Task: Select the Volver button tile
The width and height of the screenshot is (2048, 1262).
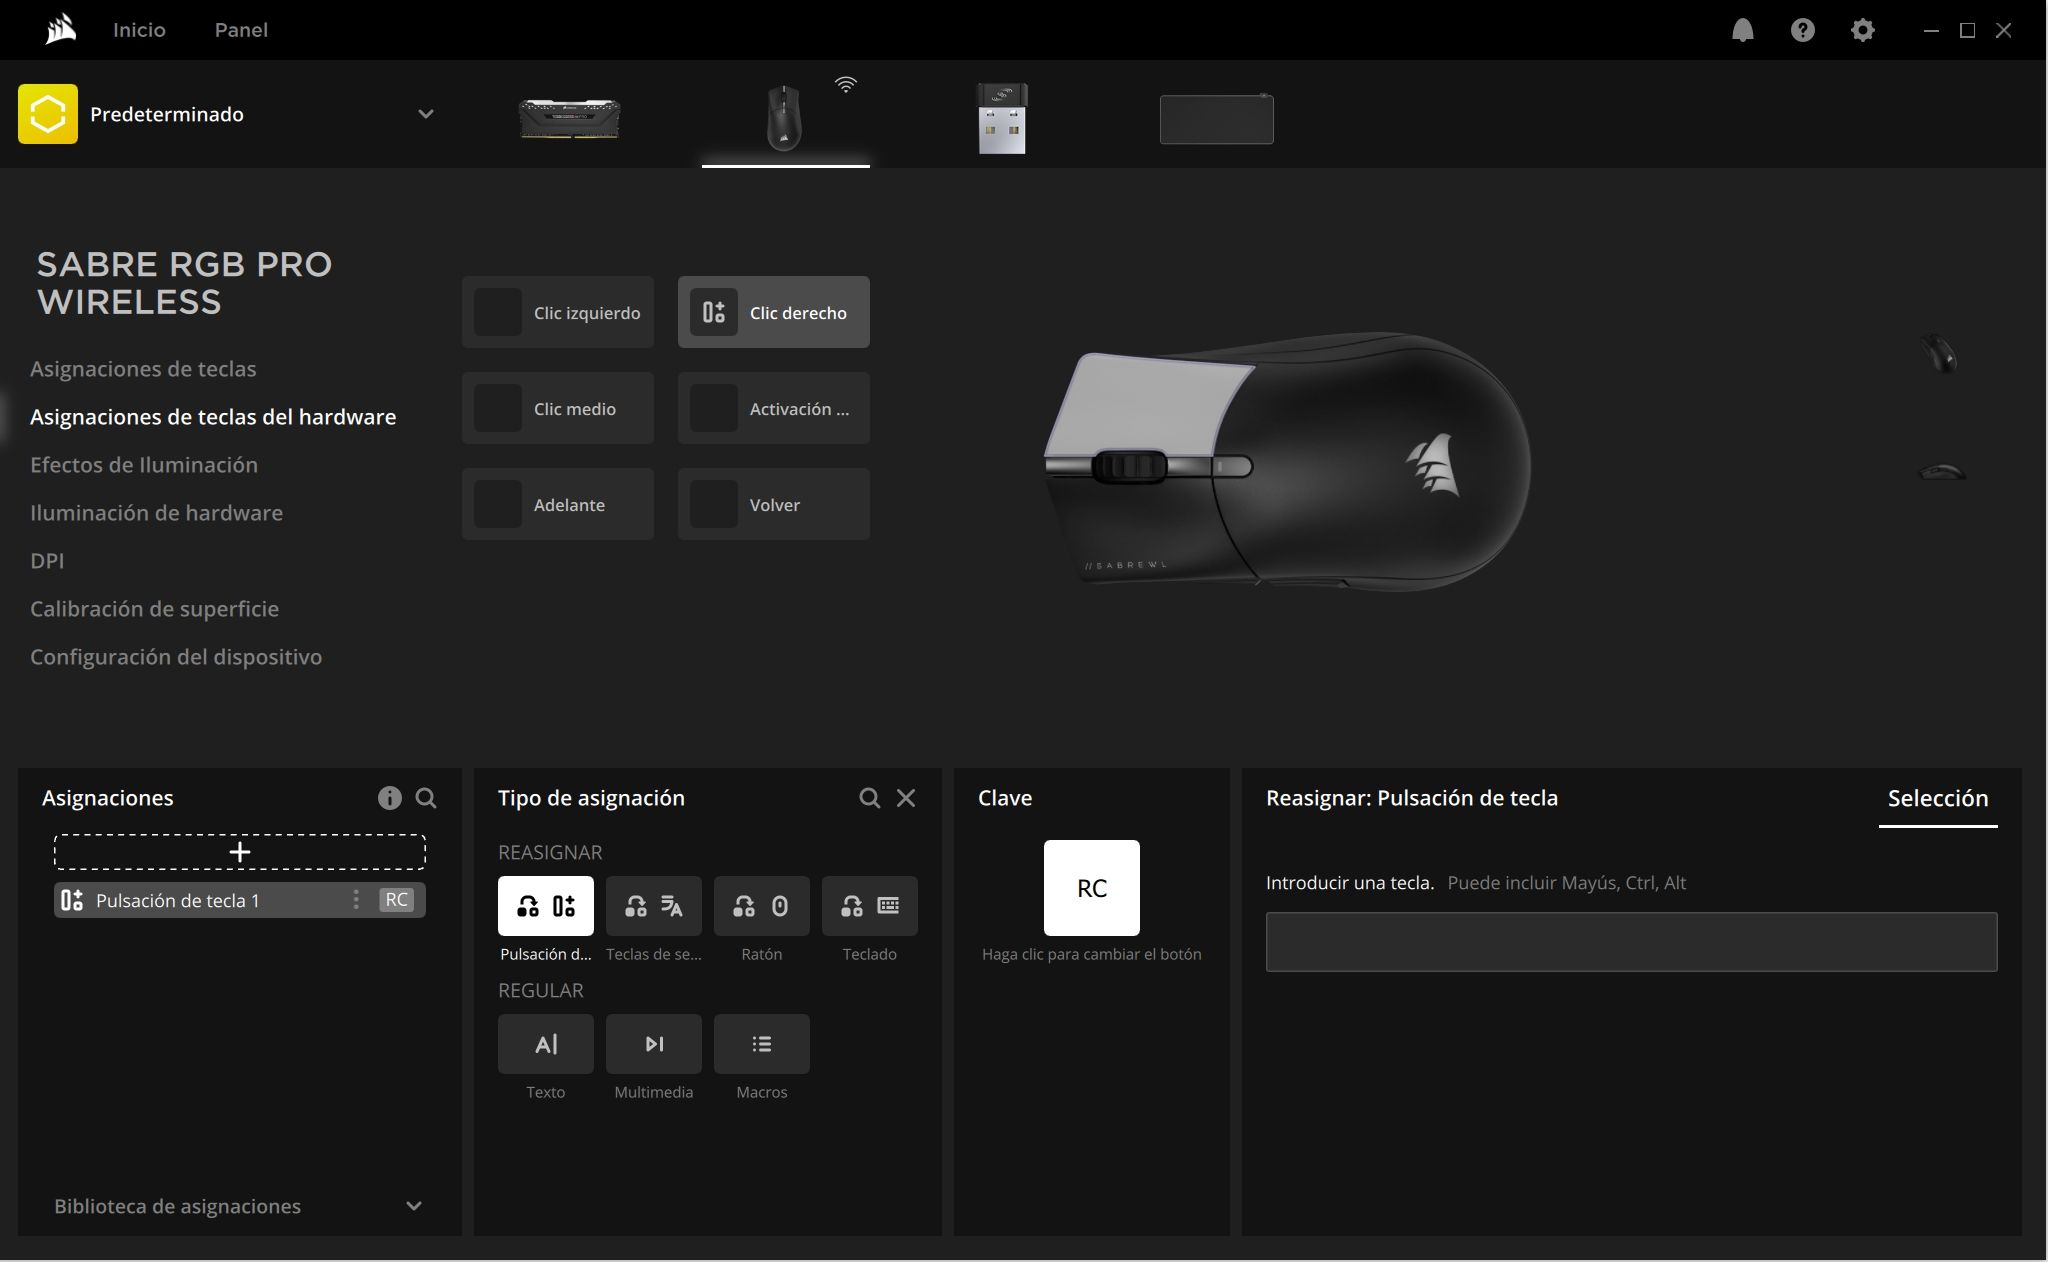Action: click(774, 504)
